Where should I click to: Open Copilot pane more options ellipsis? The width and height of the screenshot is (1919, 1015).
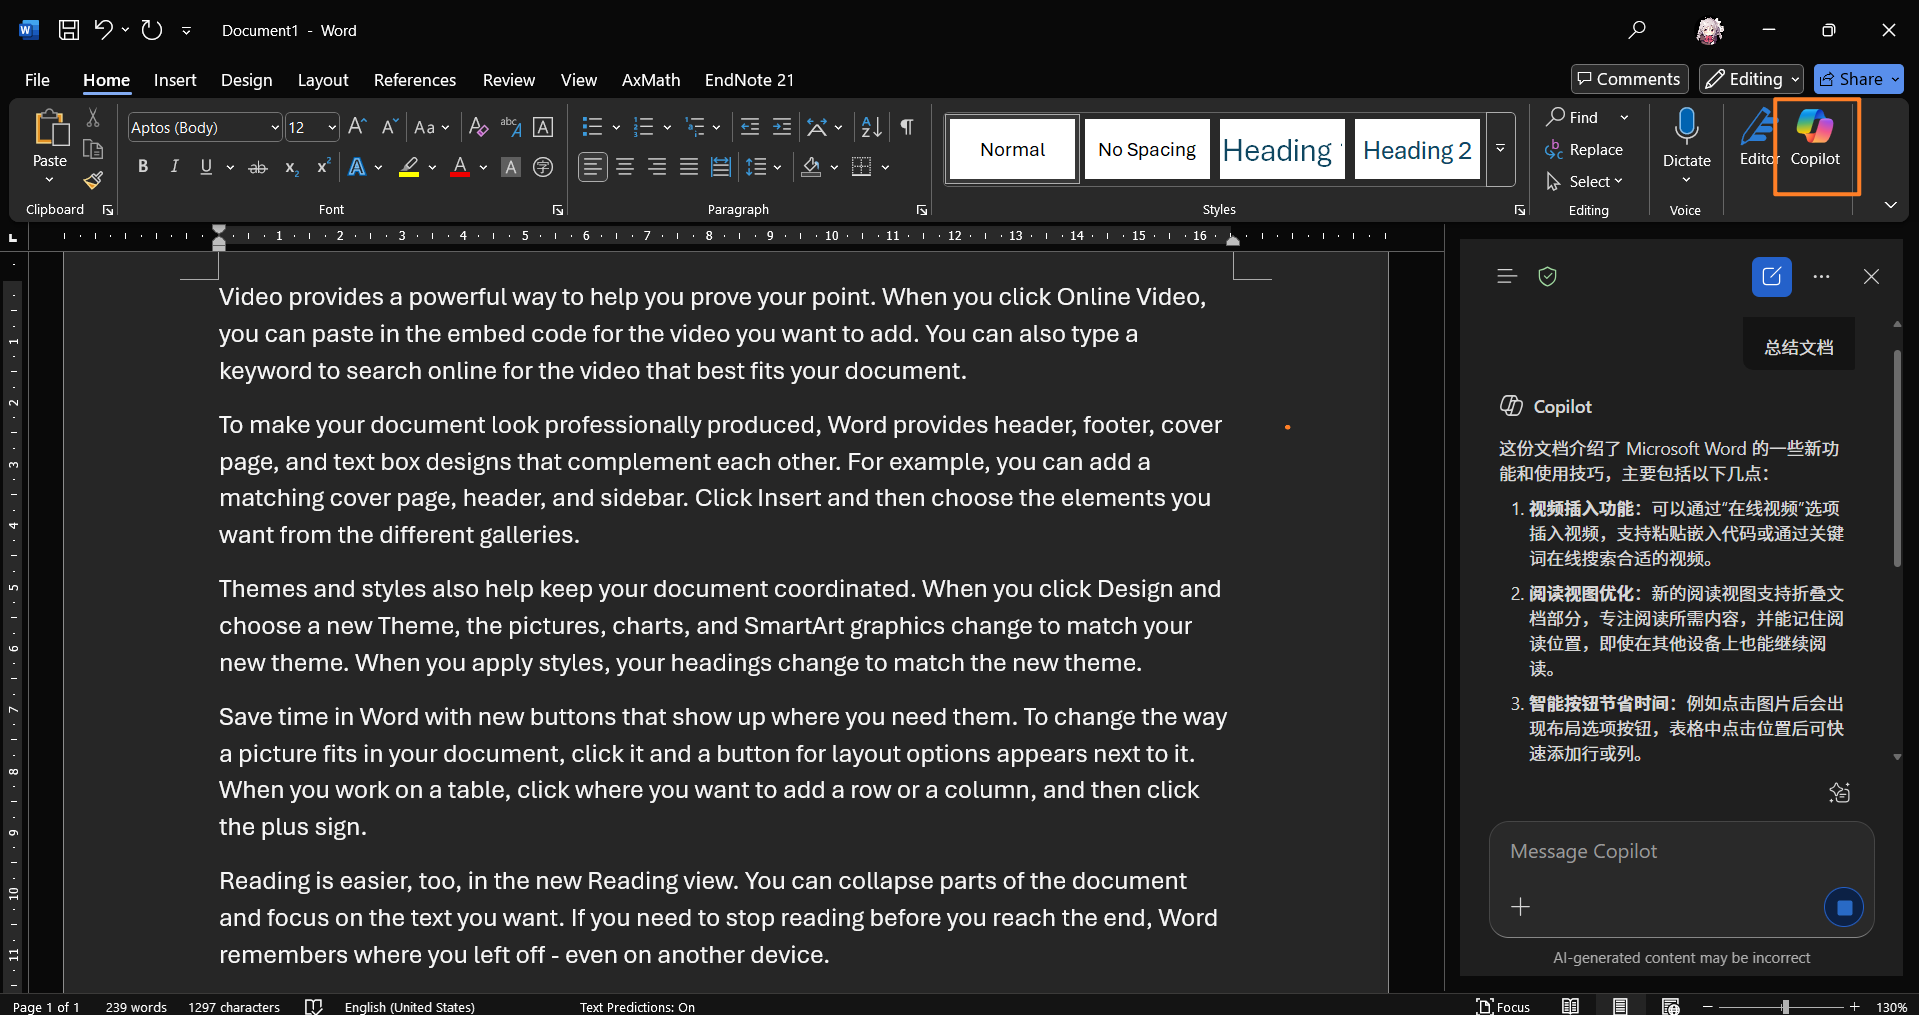1821,277
